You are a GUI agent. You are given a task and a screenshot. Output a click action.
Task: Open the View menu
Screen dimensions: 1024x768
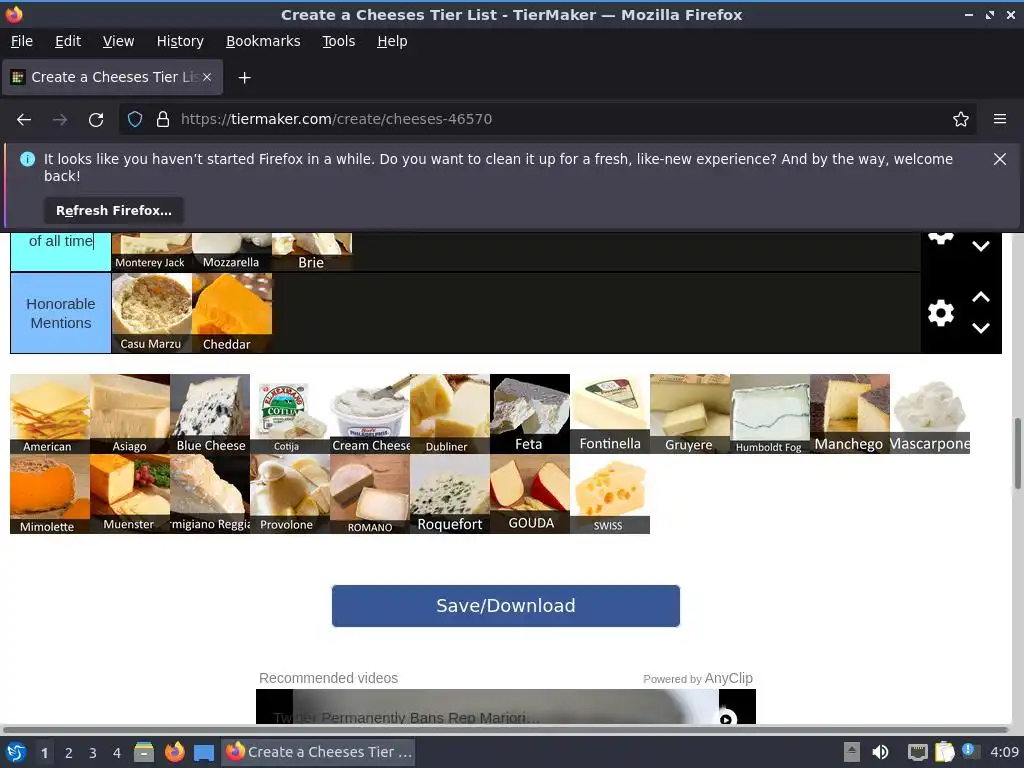[x=118, y=41]
